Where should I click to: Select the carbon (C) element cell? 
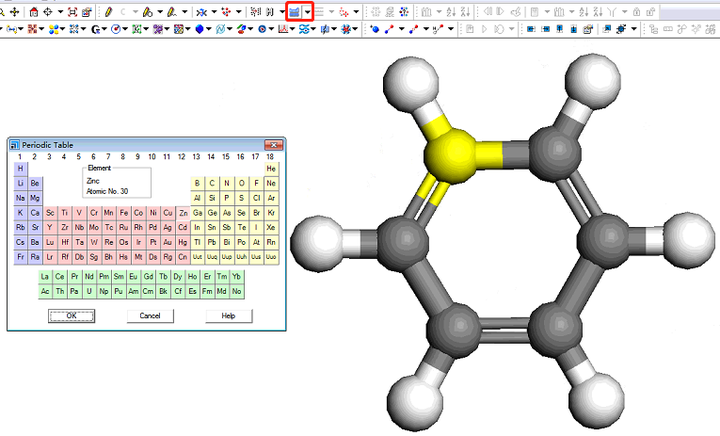212,183
